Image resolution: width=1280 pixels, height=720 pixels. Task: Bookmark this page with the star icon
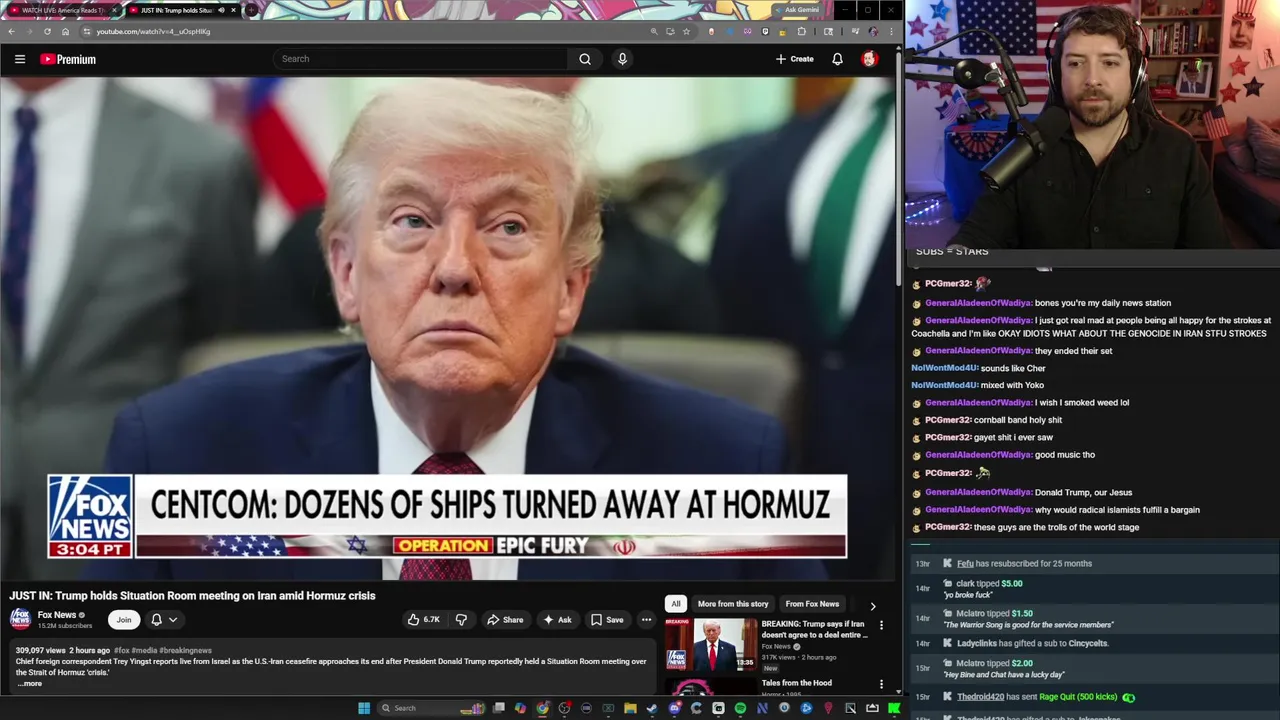coord(686,31)
